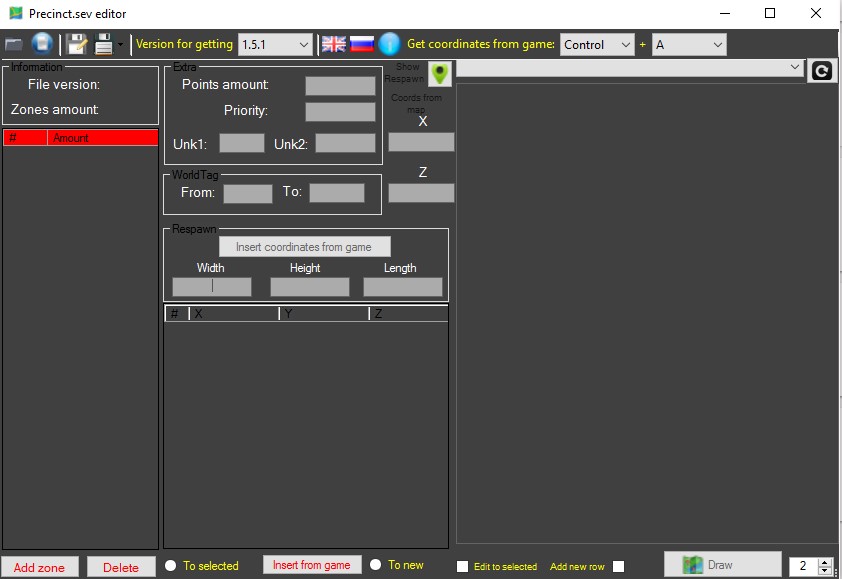Viewport: 842px width, 579px height.
Task: Click the Z coords from map field
Action: [422, 193]
